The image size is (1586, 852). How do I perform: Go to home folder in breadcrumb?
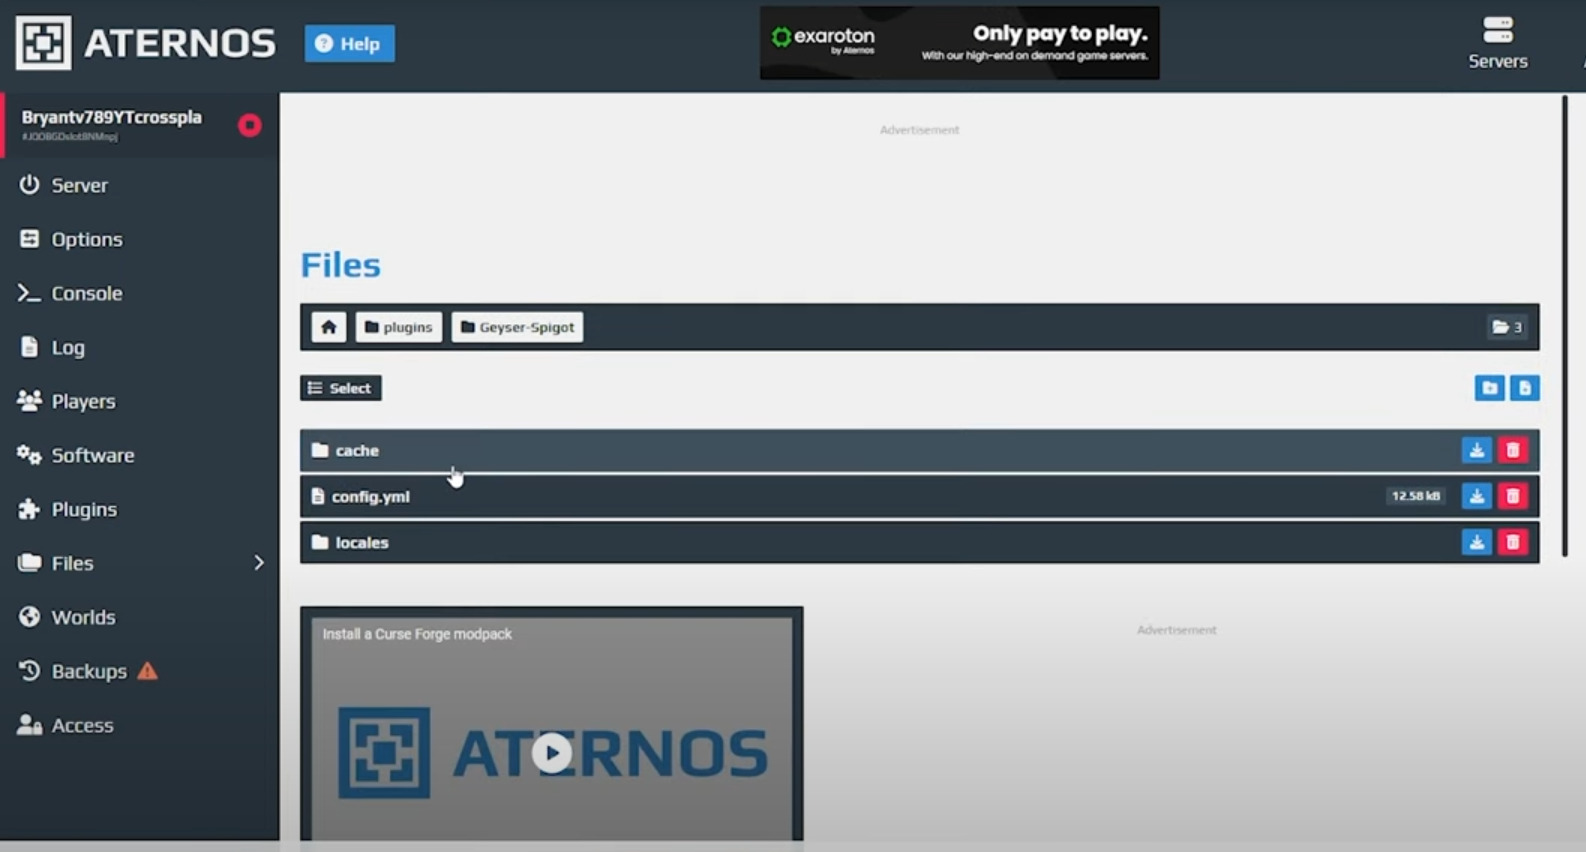tap(329, 327)
